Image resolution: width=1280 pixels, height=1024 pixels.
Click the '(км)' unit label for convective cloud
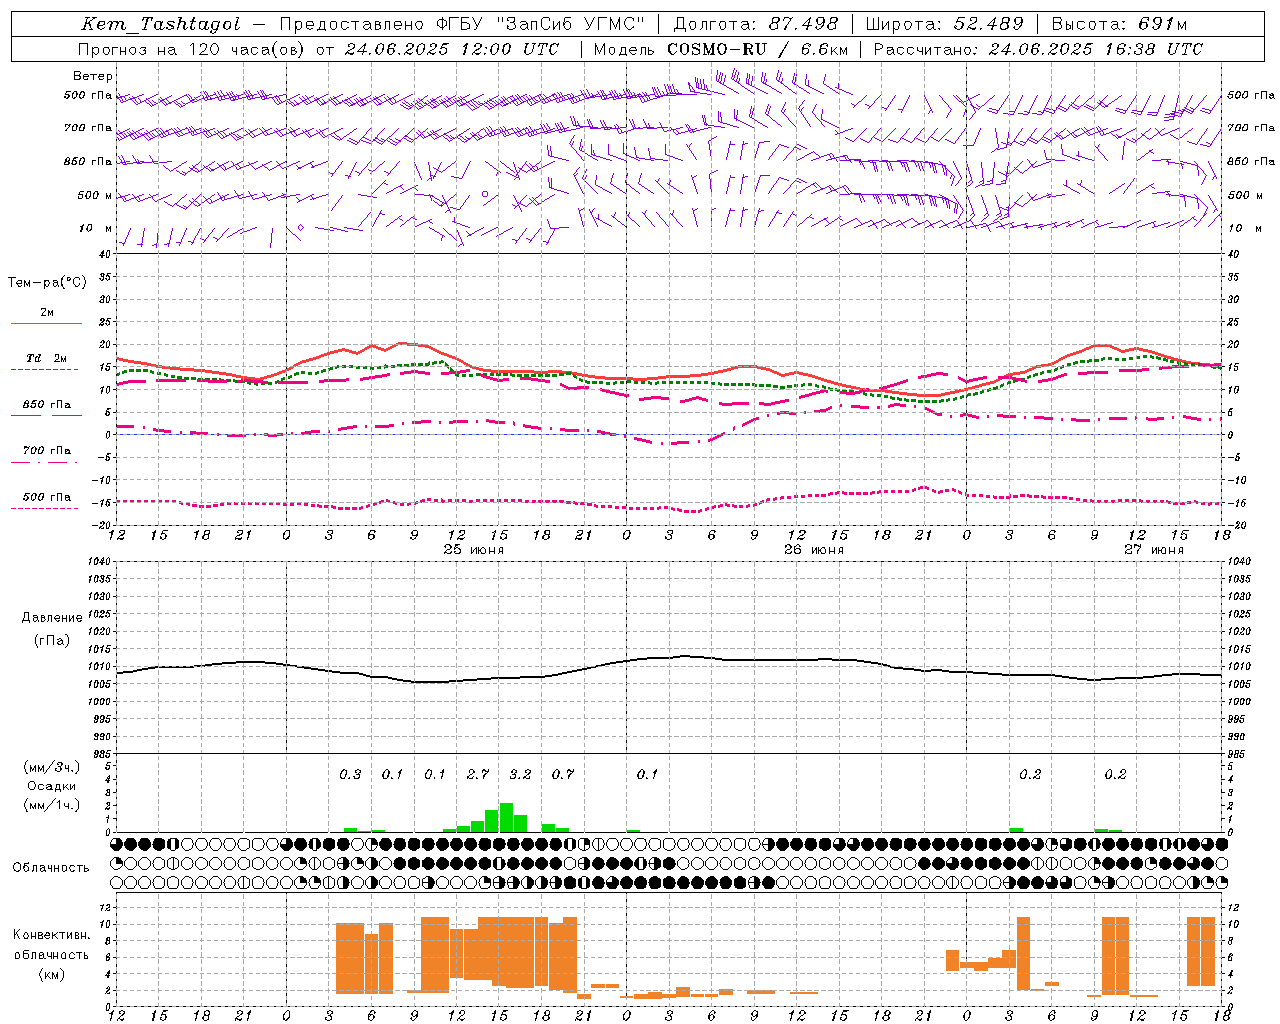point(51,974)
